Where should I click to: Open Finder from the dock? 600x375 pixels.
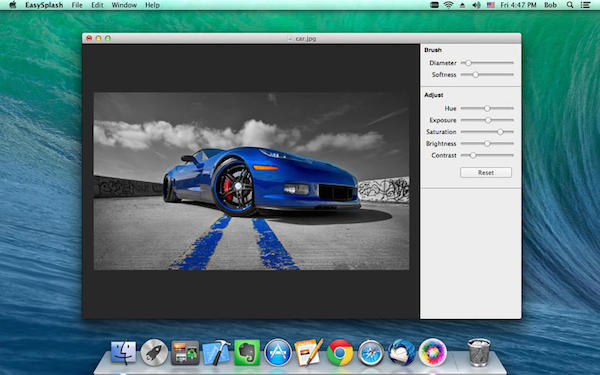[x=124, y=352]
